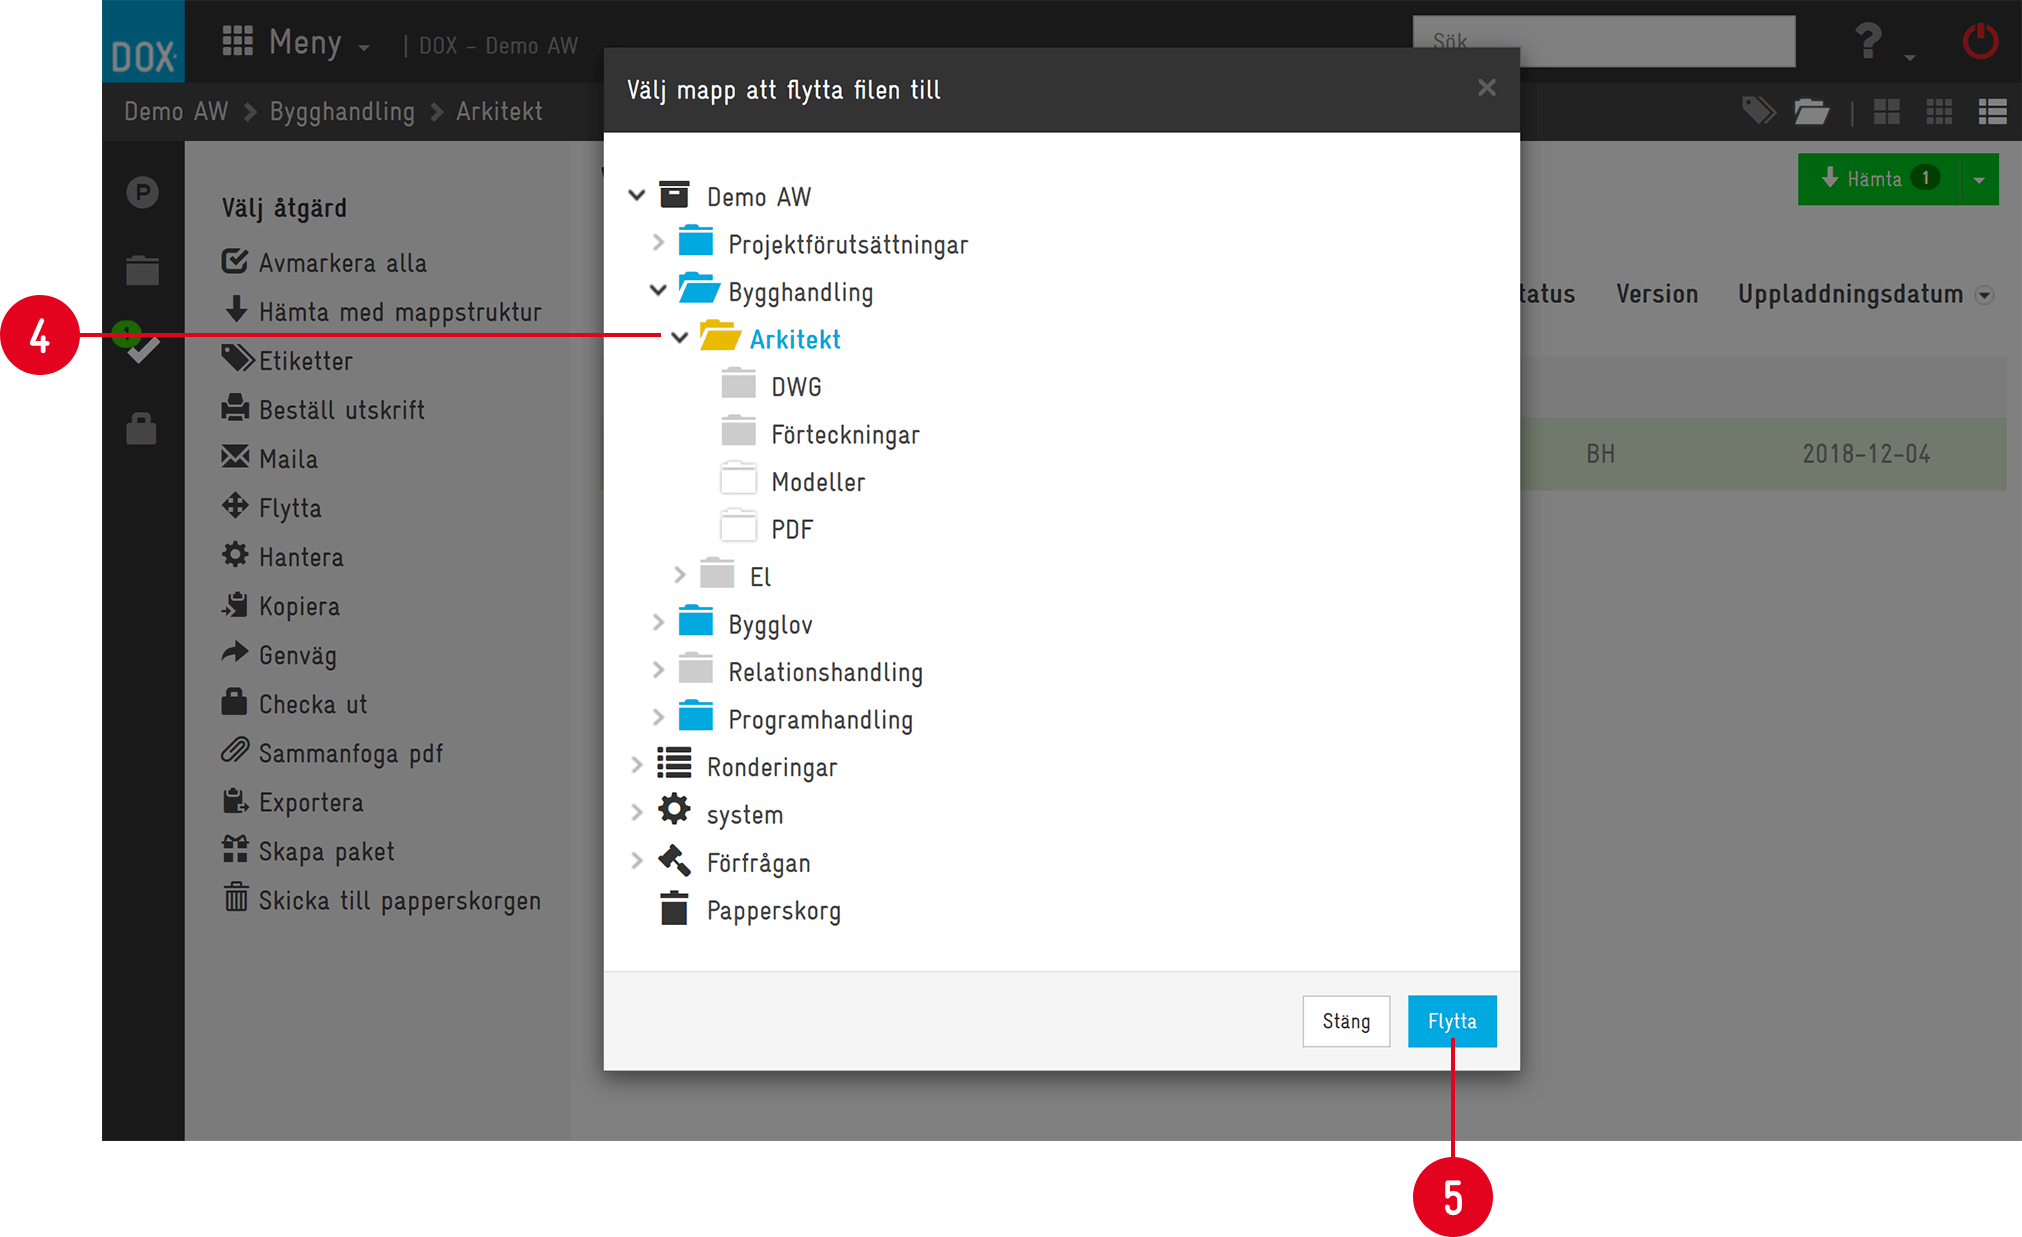Click the blue Flytta button
Image resolution: width=2022 pixels, height=1237 pixels.
1452,1021
